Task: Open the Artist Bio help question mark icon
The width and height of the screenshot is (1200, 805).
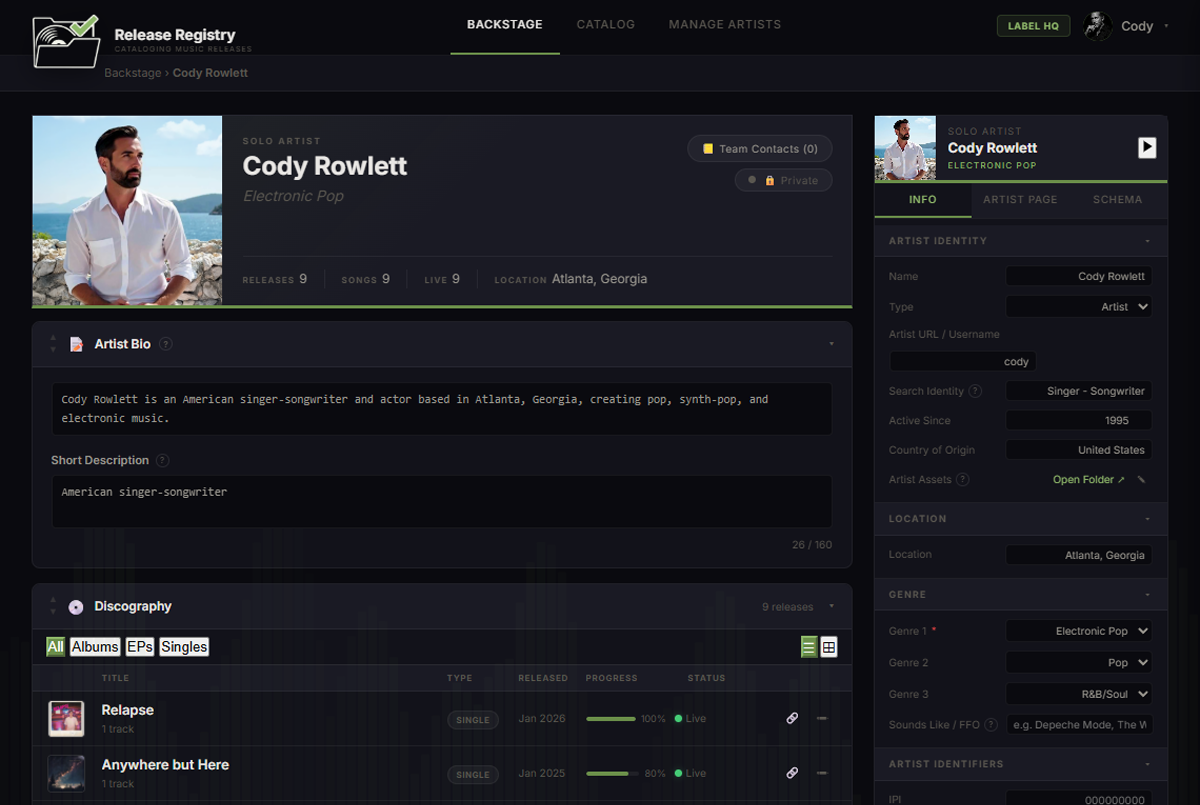Action: click(167, 343)
